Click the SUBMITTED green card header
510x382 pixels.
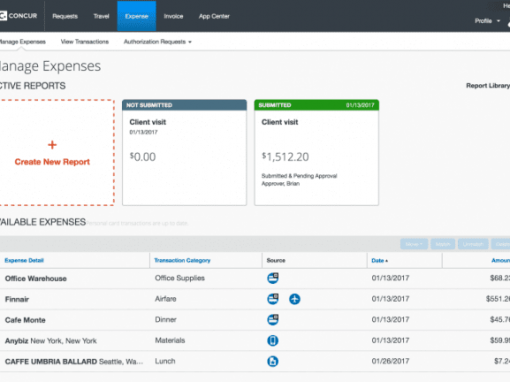(316, 105)
